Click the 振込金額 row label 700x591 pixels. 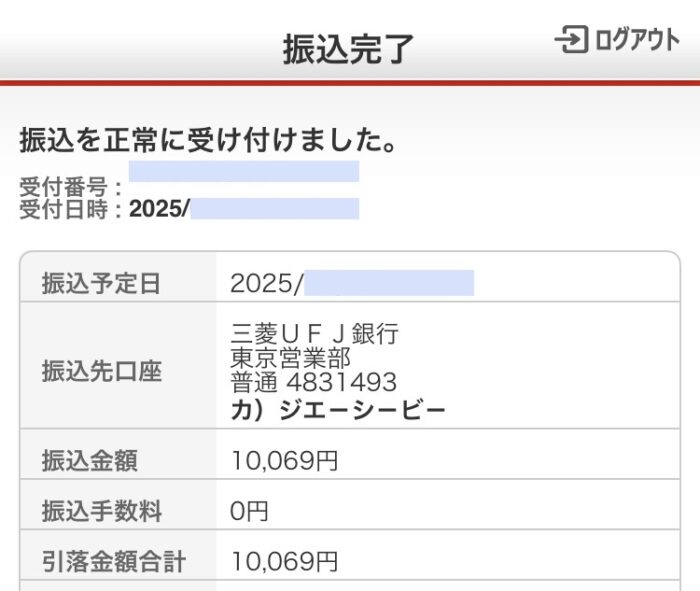click(89, 461)
